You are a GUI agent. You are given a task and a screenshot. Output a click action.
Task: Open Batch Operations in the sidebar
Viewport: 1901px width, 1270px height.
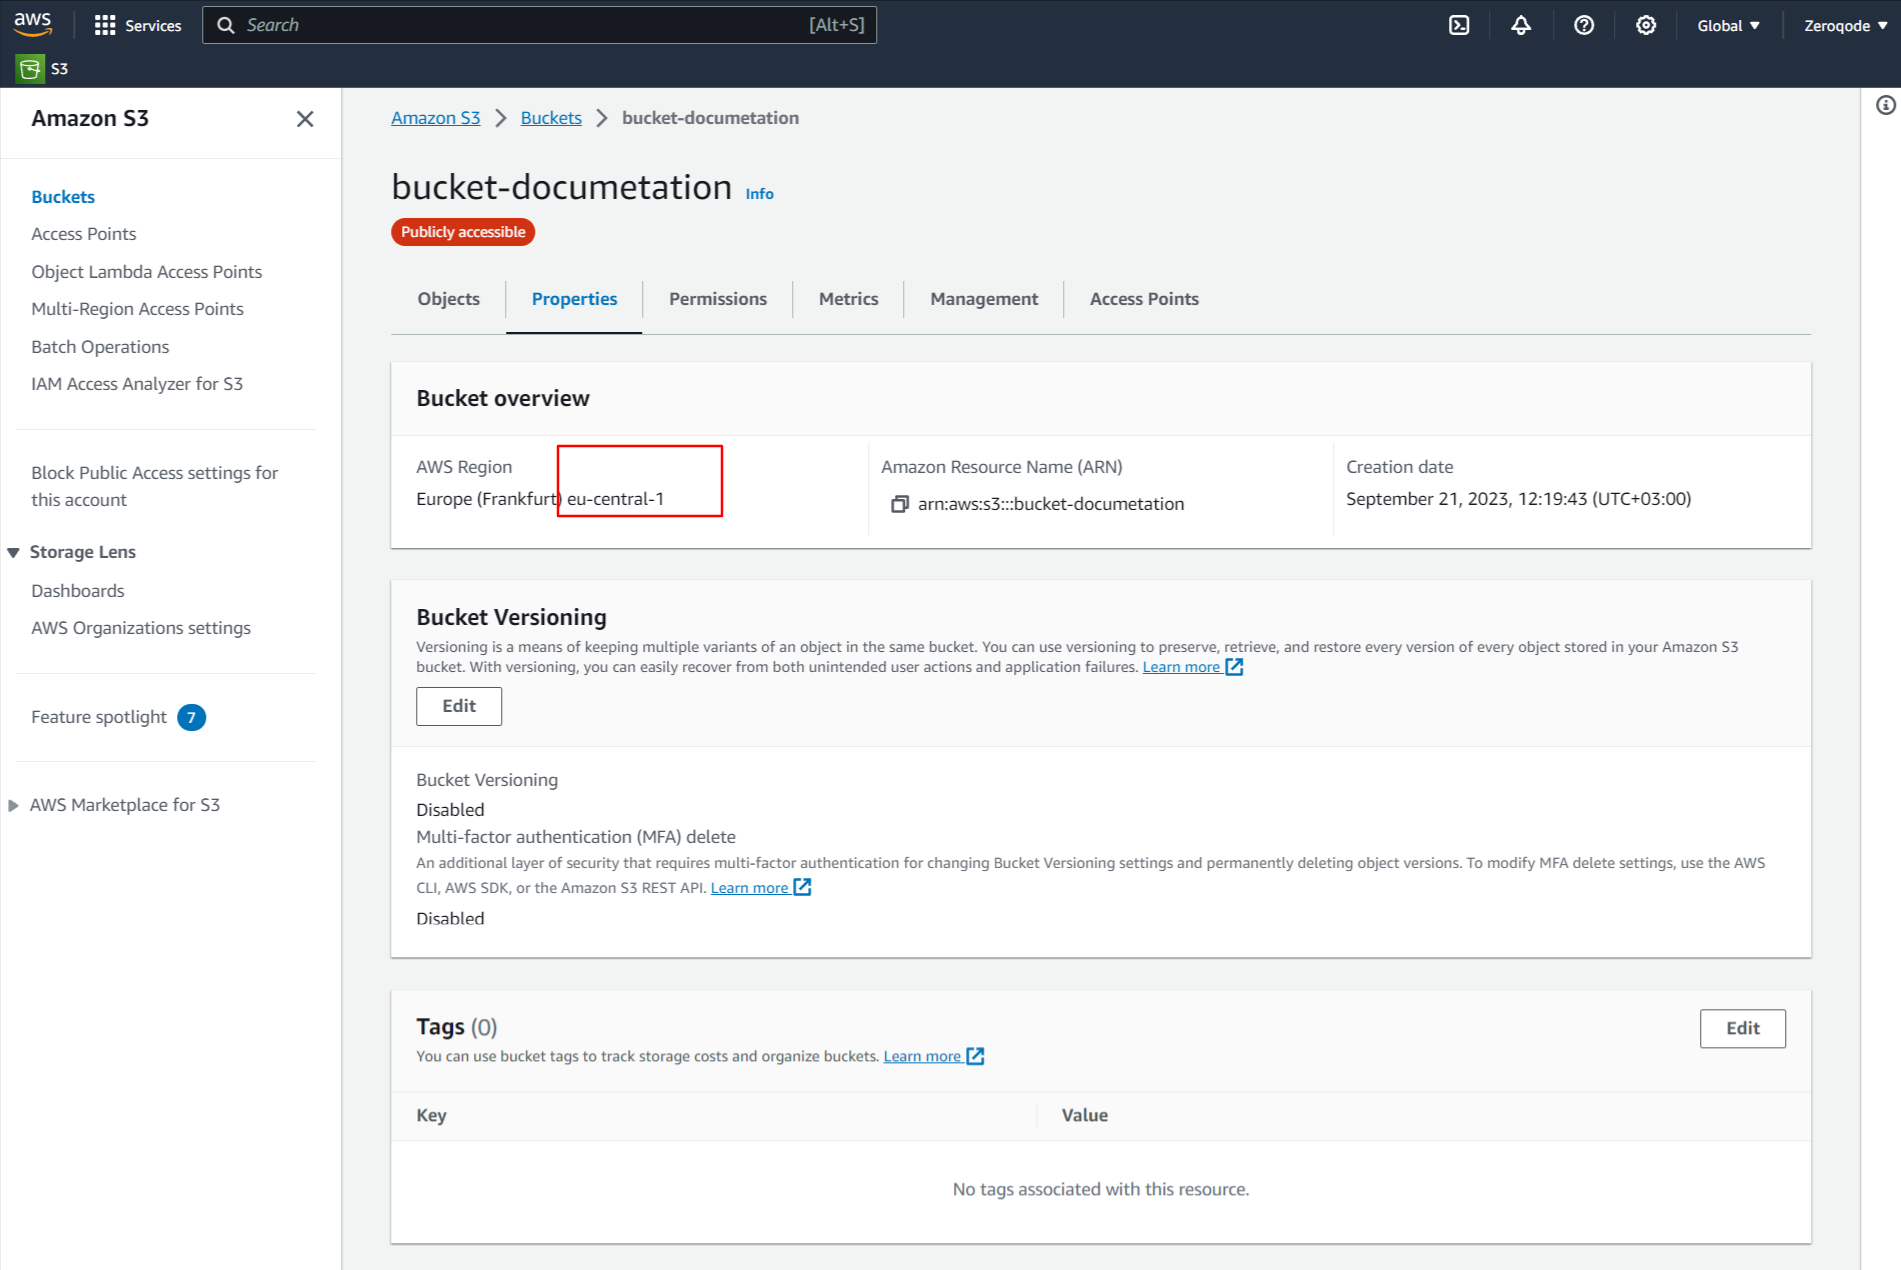[100, 347]
